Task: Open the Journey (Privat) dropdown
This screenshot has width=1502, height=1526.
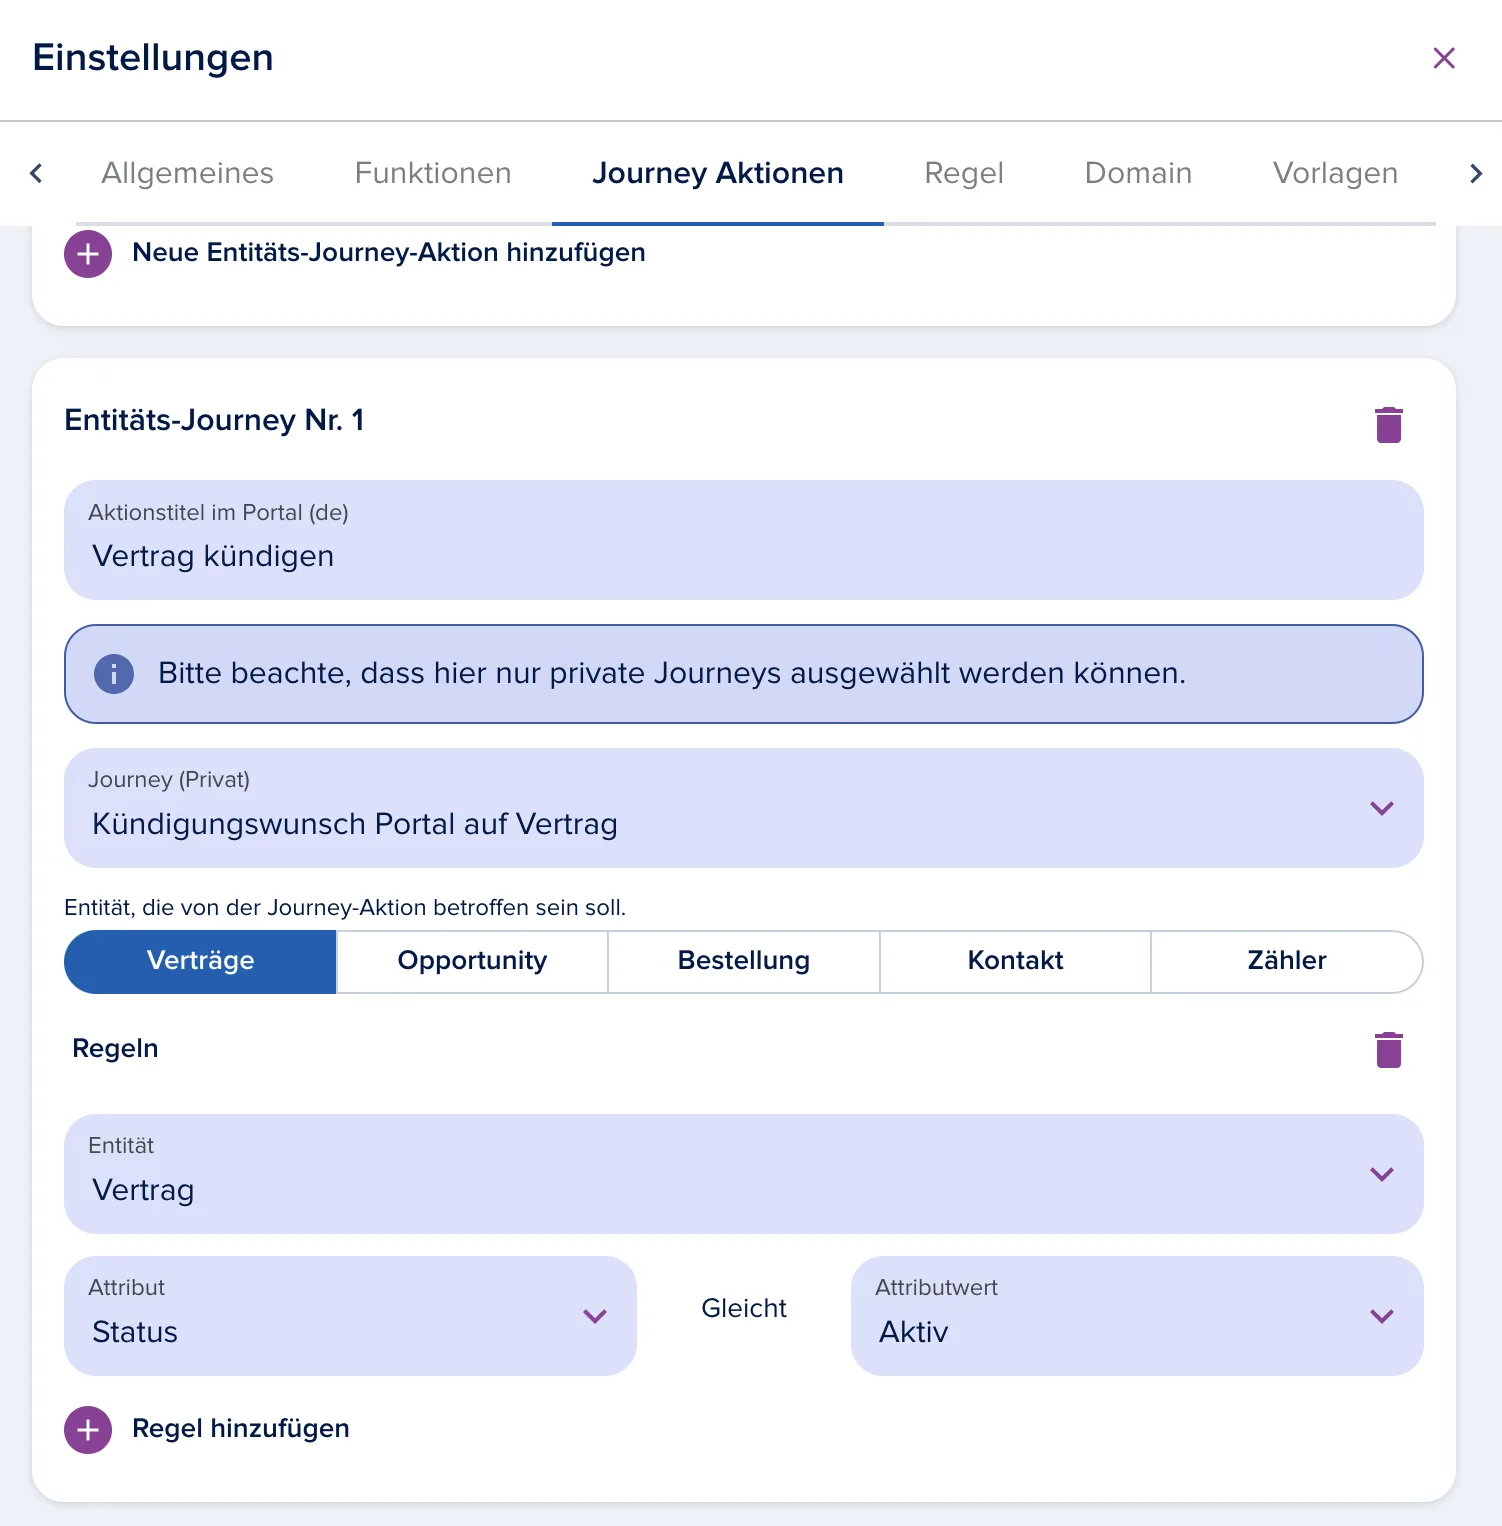Action: [743, 808]
